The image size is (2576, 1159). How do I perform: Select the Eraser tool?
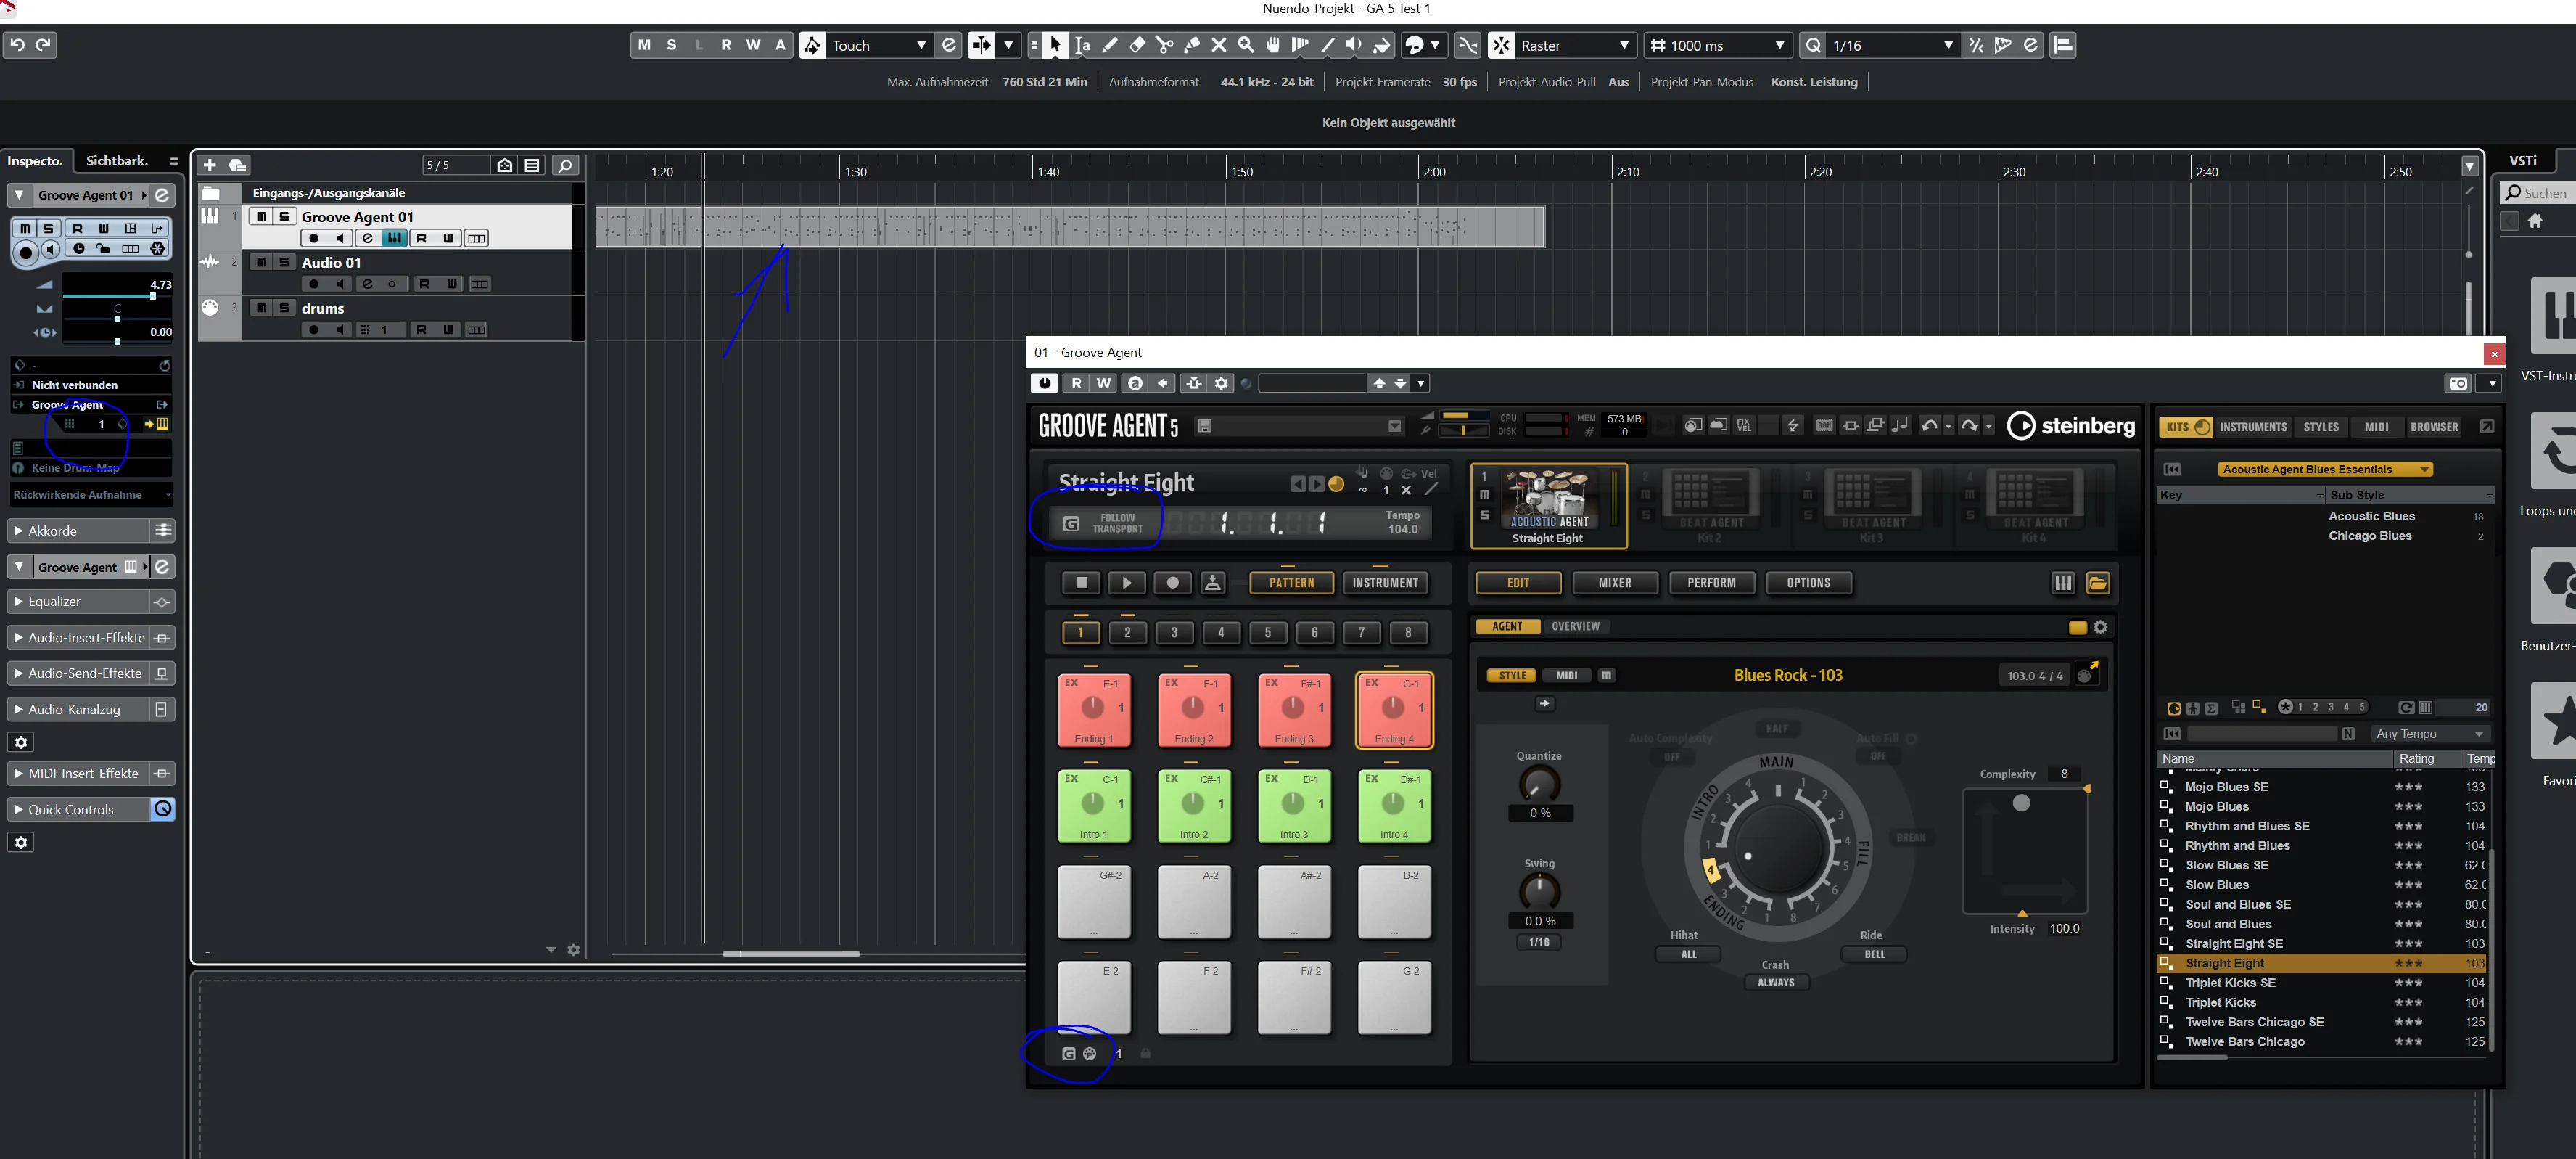1137,45
